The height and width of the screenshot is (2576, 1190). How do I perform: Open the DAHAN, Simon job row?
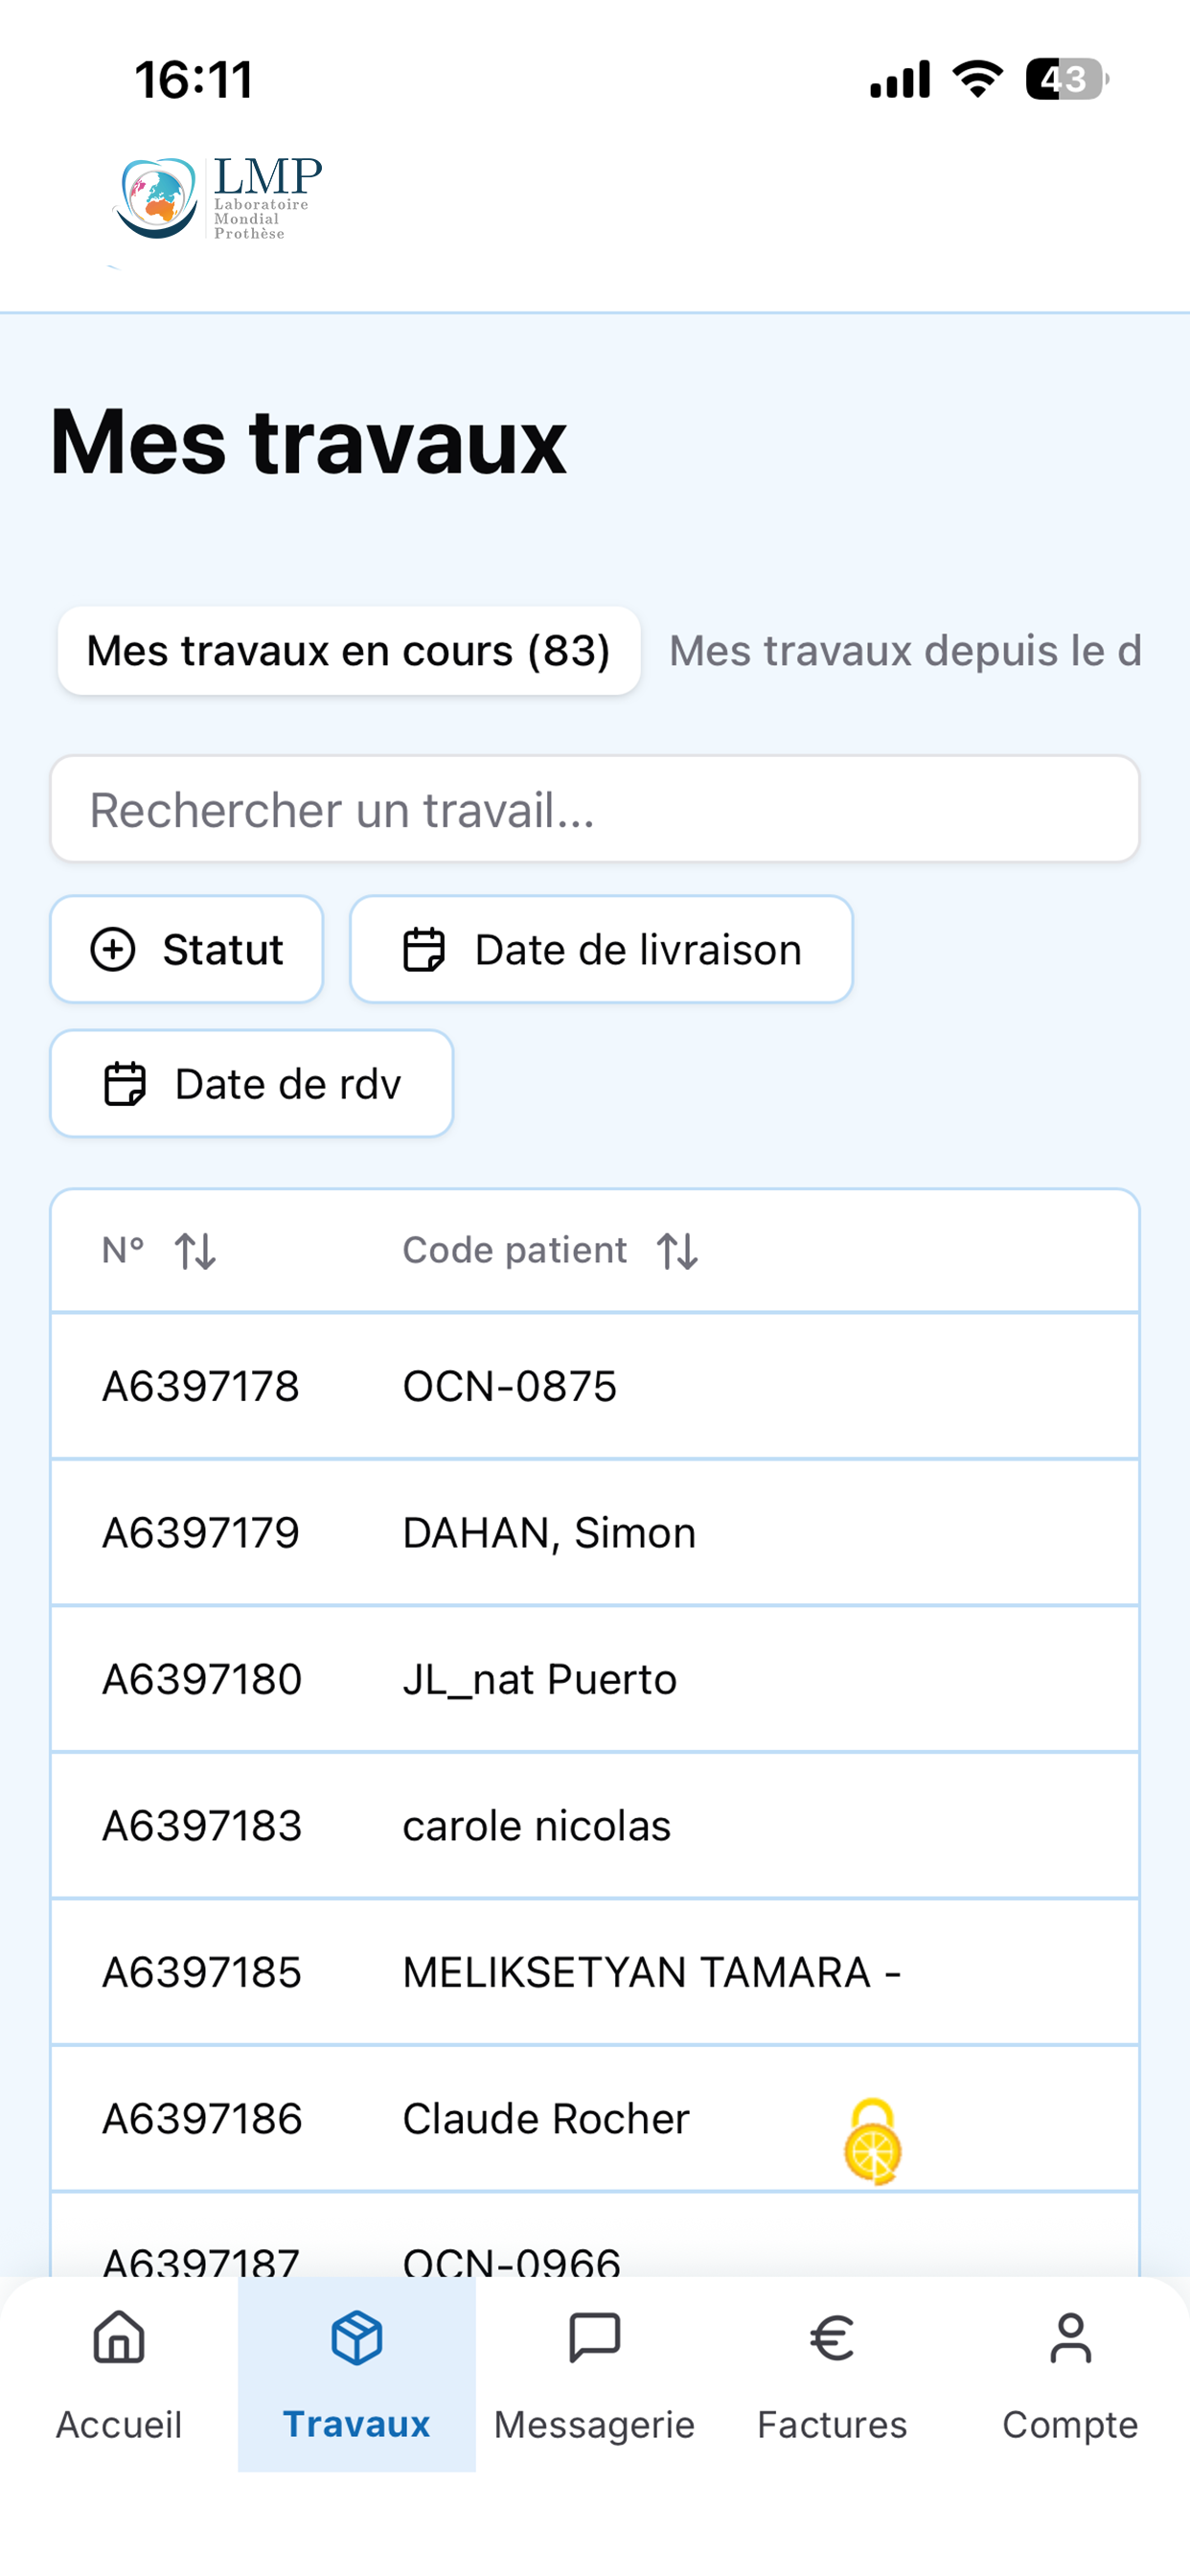coord(595,1532)
